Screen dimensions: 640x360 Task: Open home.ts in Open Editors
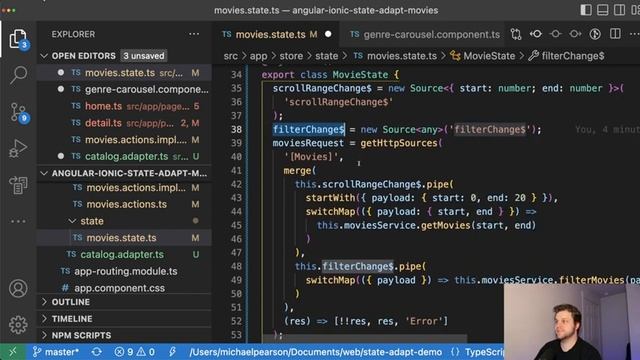[124, 106]
